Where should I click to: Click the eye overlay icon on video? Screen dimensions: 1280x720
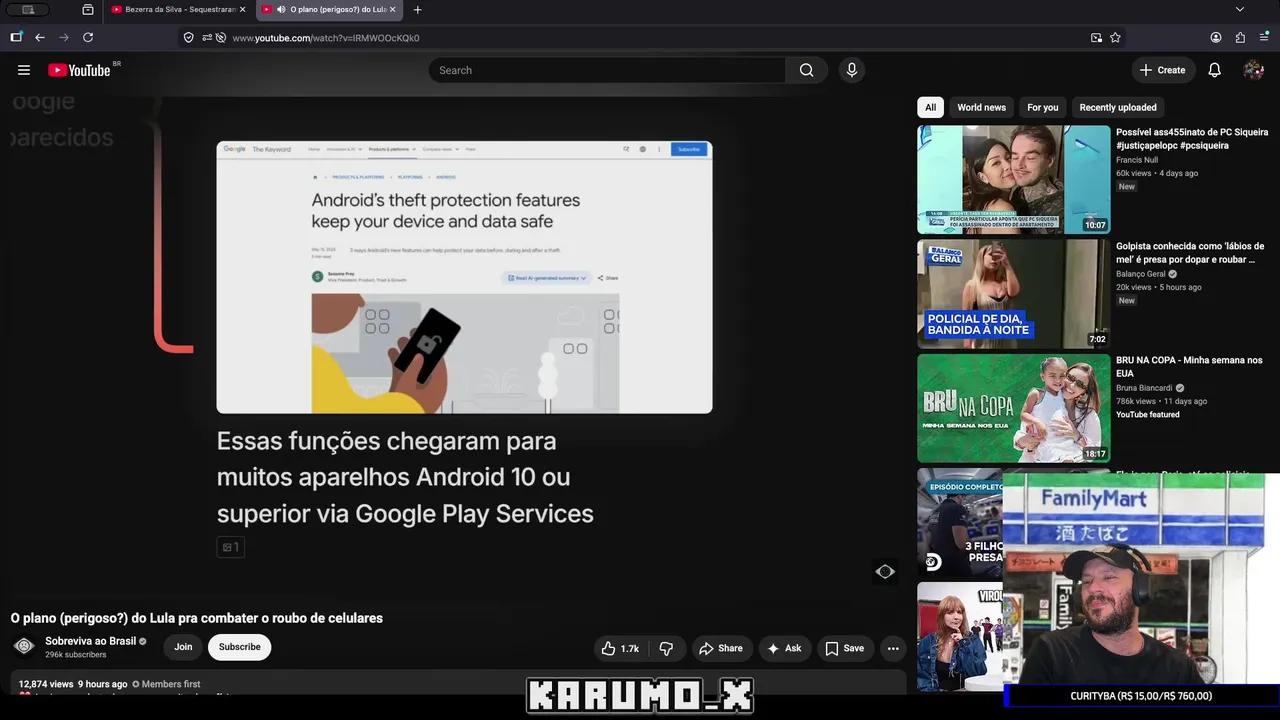click(885, 571)
